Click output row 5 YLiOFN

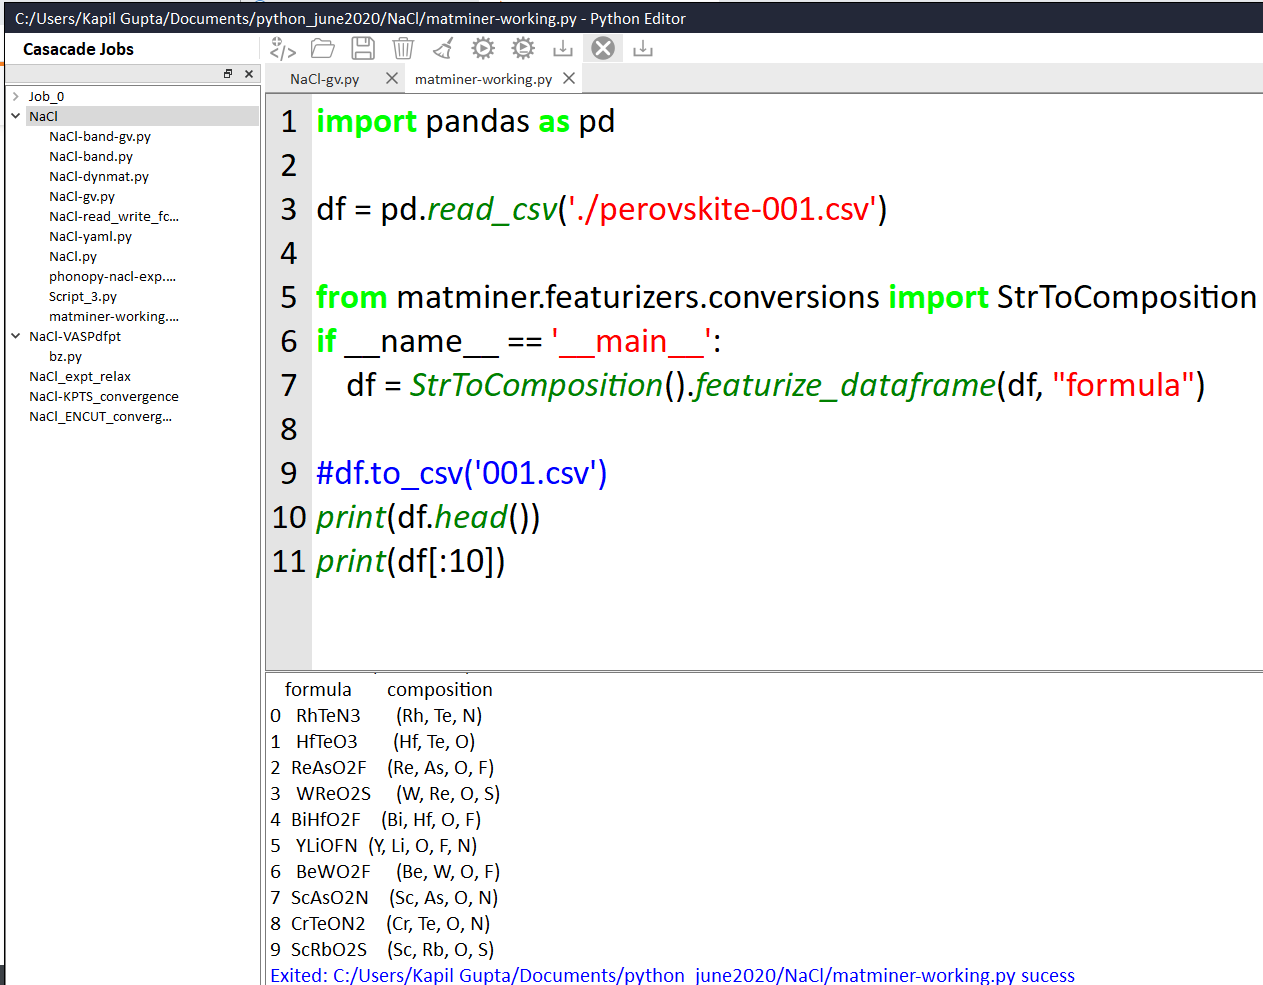[x=374, y=846]
